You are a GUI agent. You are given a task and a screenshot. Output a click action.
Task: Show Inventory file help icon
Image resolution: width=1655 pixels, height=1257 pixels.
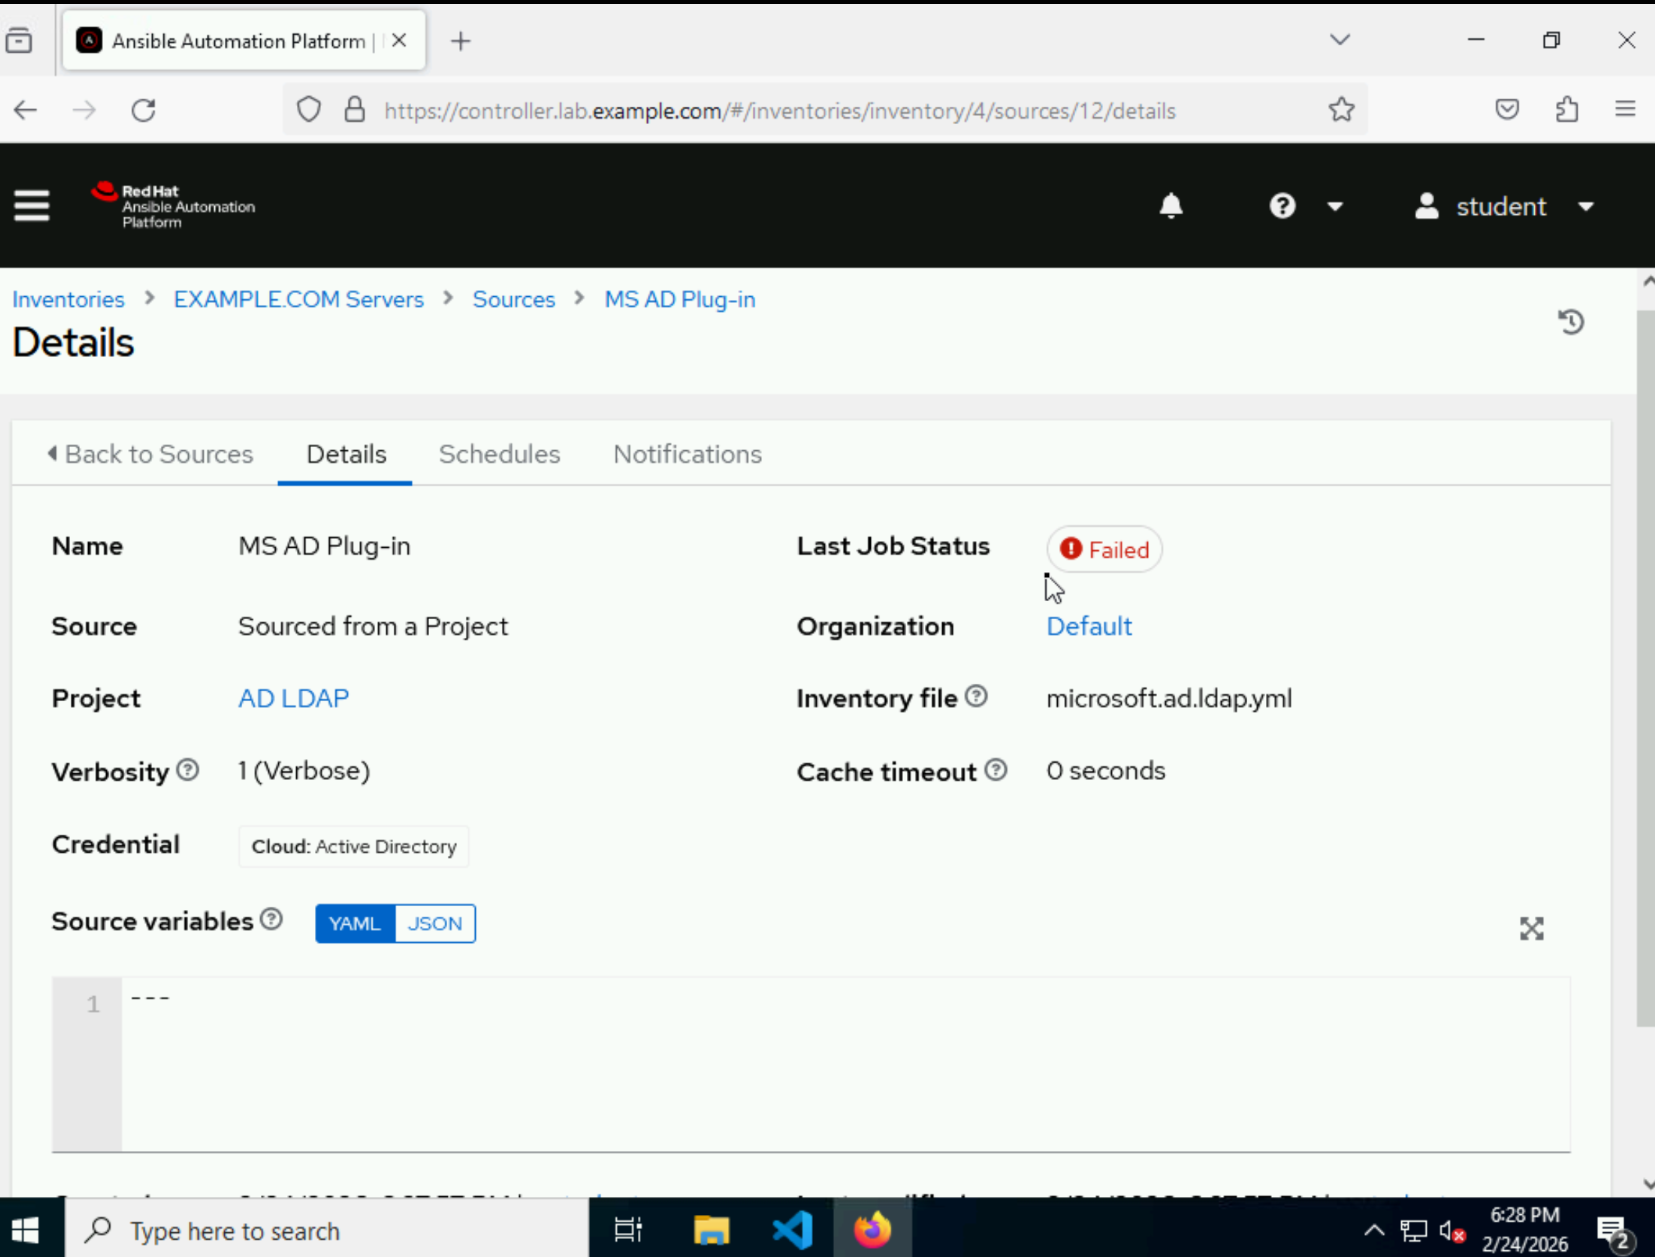coord(976,697)
